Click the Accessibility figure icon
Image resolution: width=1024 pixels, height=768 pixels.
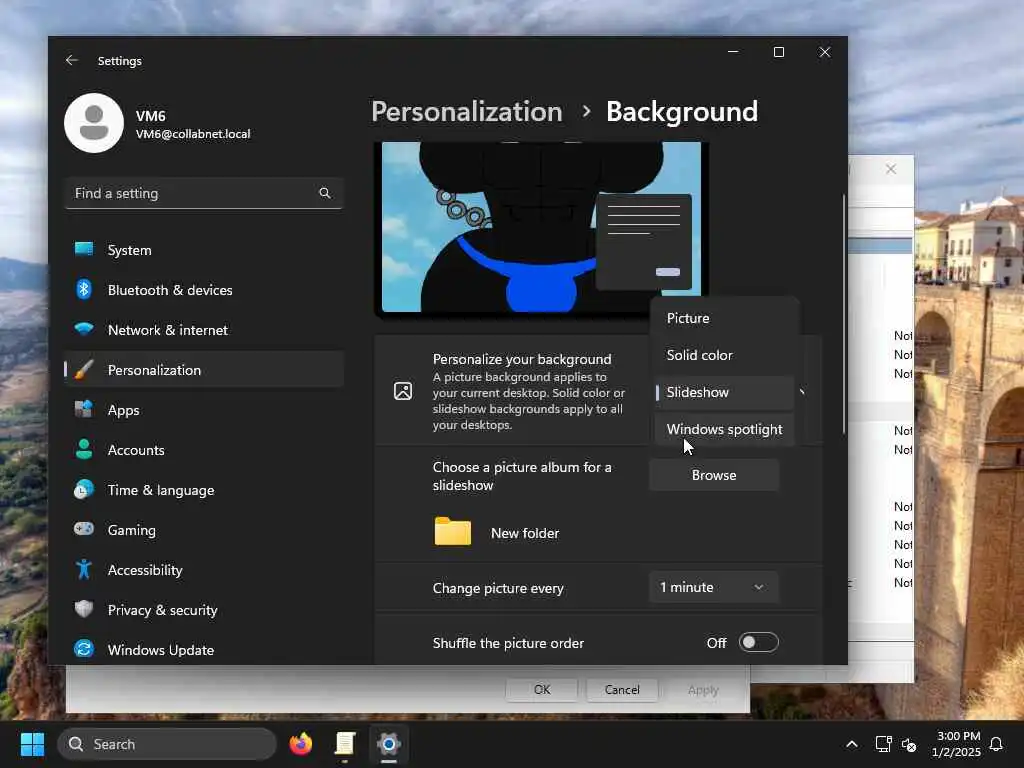84,569
